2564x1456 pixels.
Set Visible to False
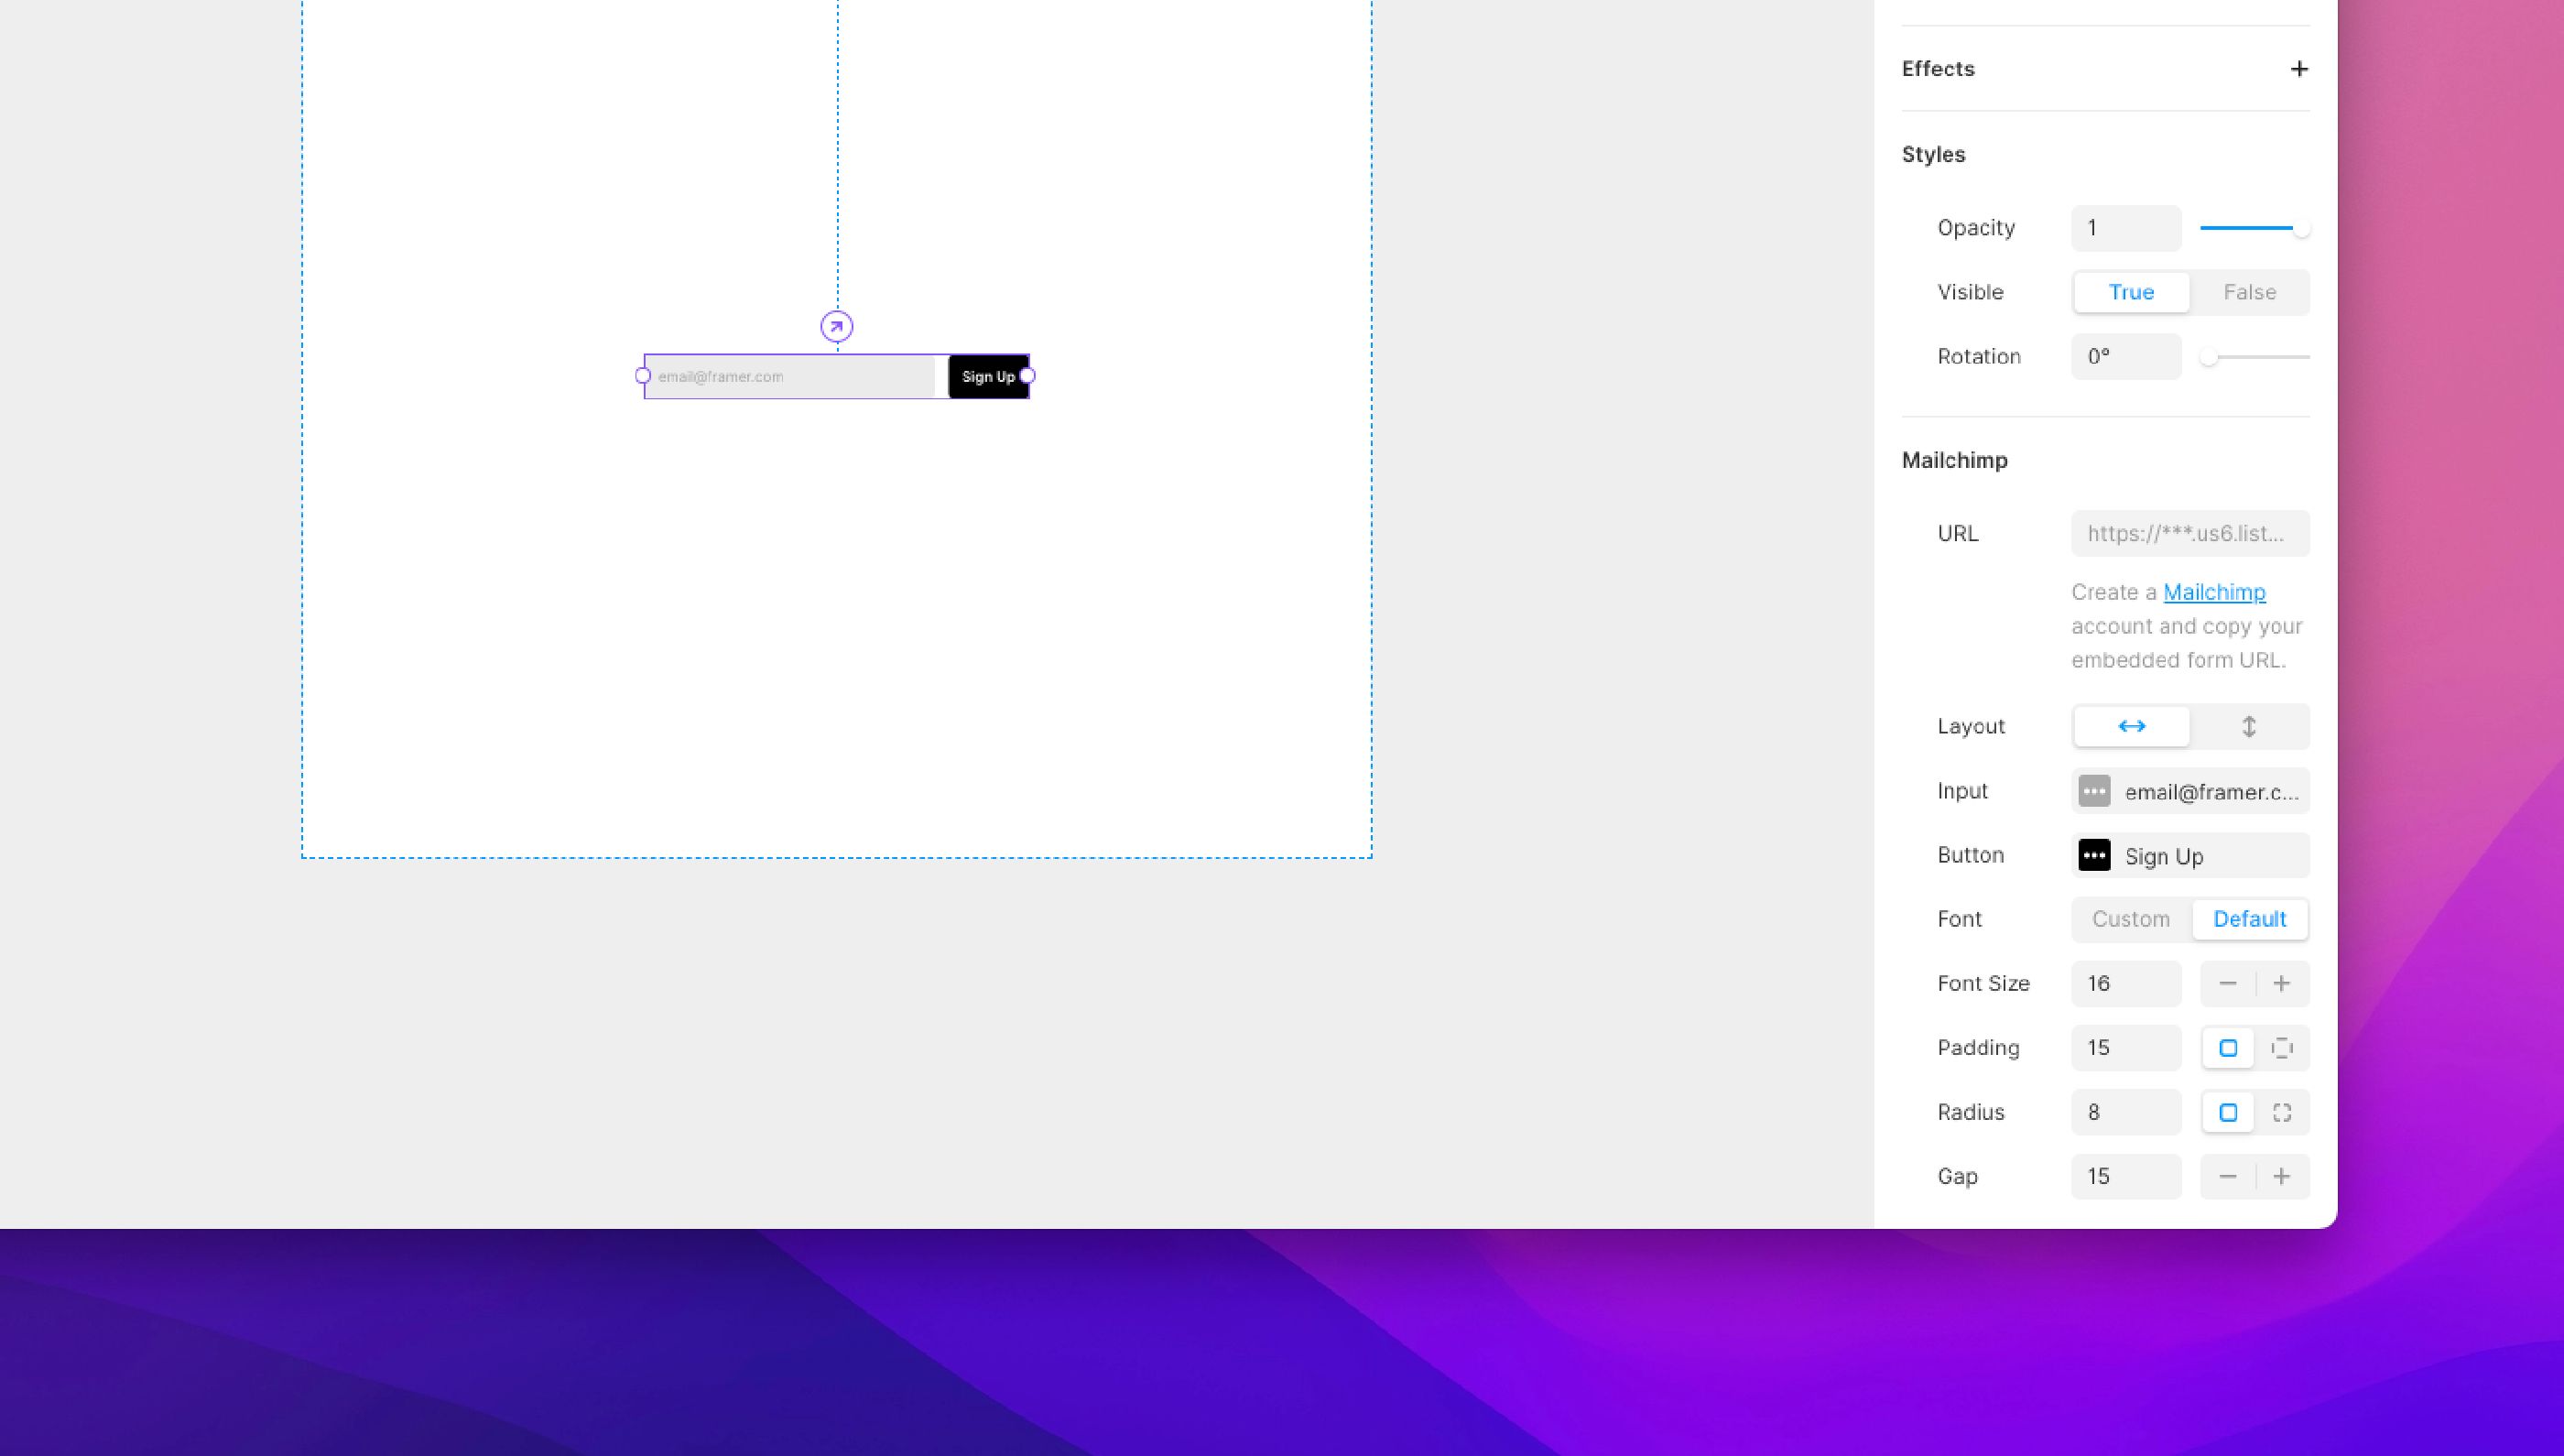(x=2249, y=292)
